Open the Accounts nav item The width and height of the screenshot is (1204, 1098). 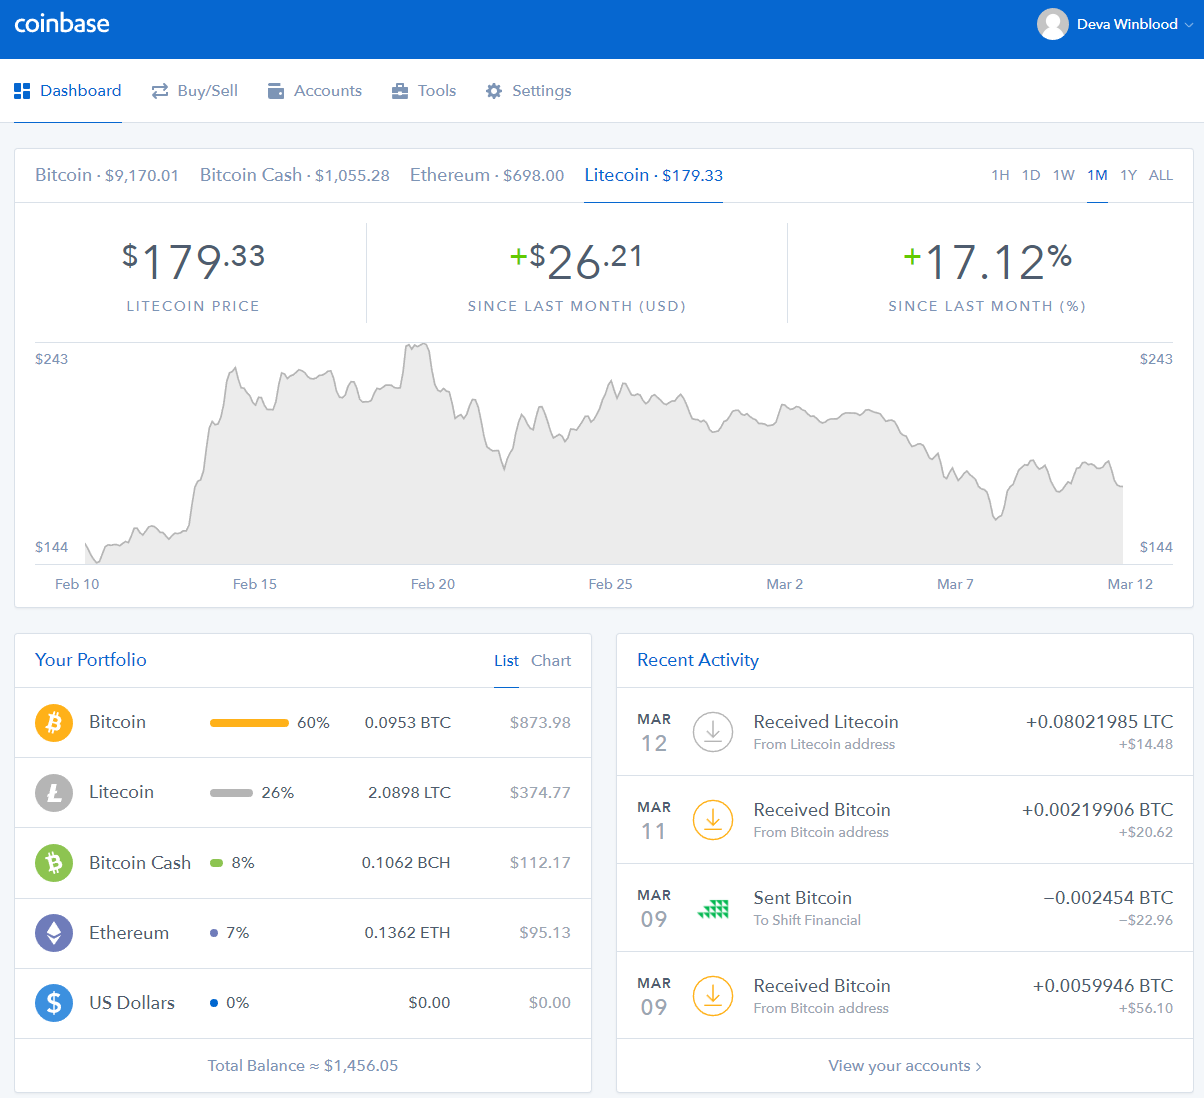pos(315,91)
